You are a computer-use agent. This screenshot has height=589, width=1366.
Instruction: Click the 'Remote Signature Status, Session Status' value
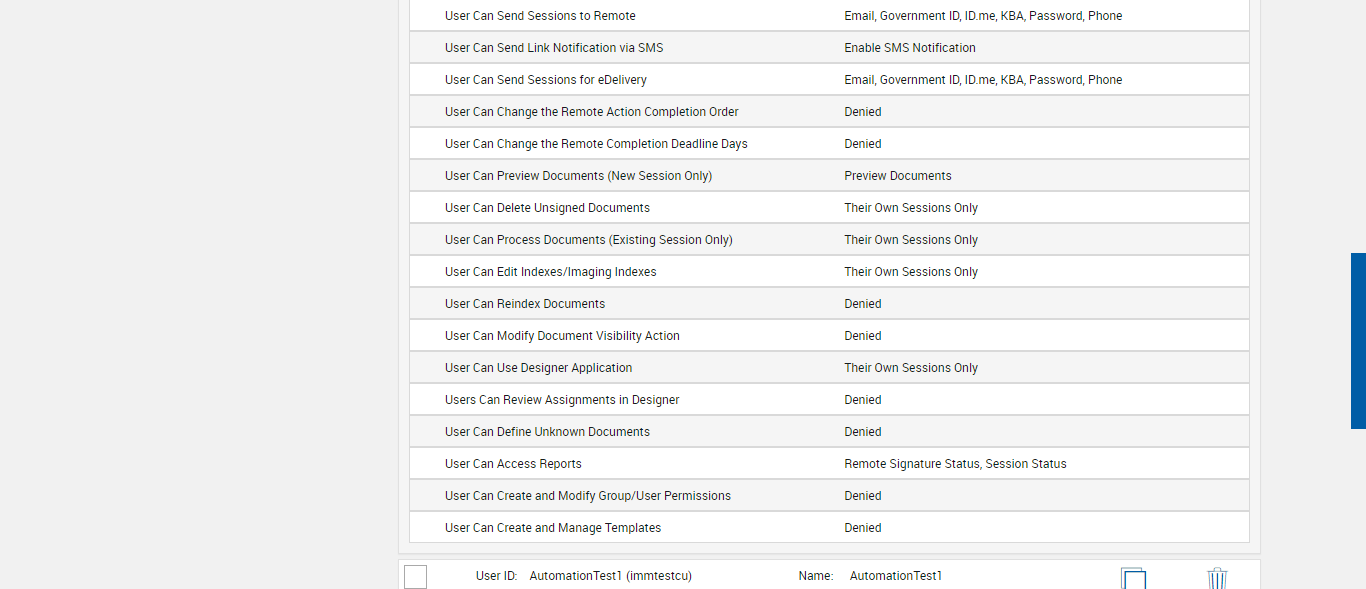click(x=955, y=464)
